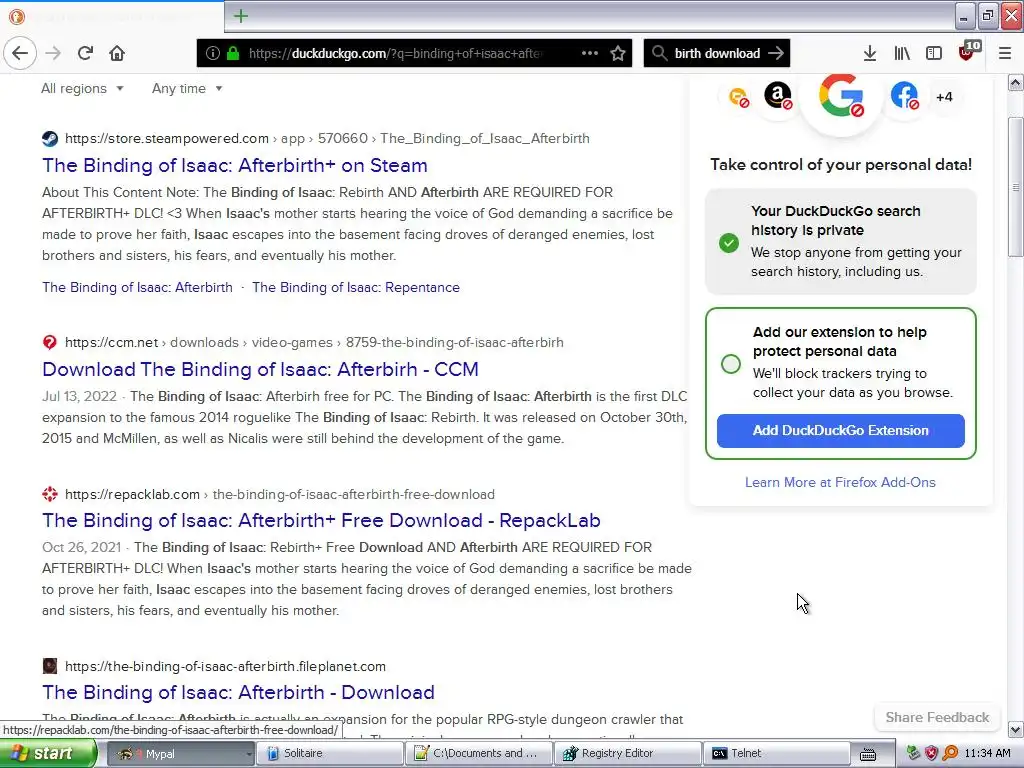Click the scrollbar up arrow
This screenshot has width=1024, height=768.
tap(1015, 82)
